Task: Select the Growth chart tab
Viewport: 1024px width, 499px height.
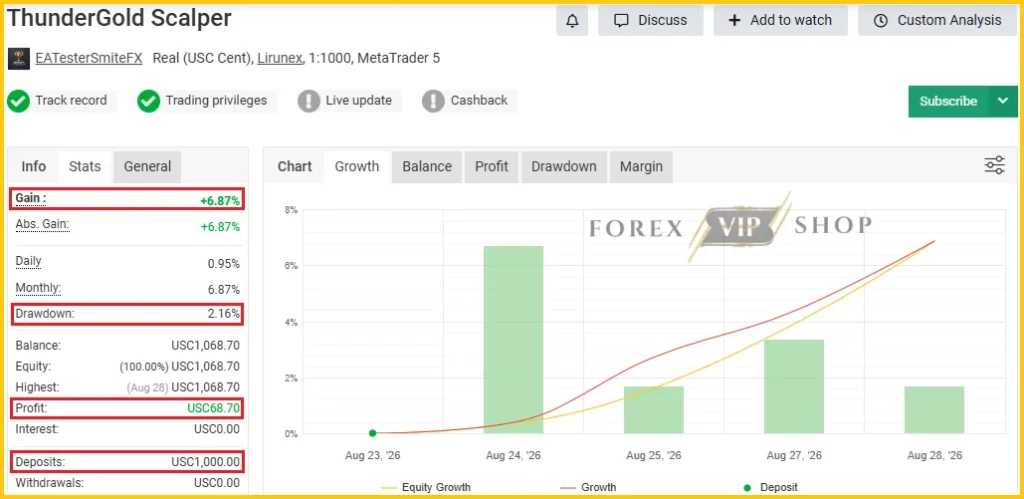Action: [357, 167]
